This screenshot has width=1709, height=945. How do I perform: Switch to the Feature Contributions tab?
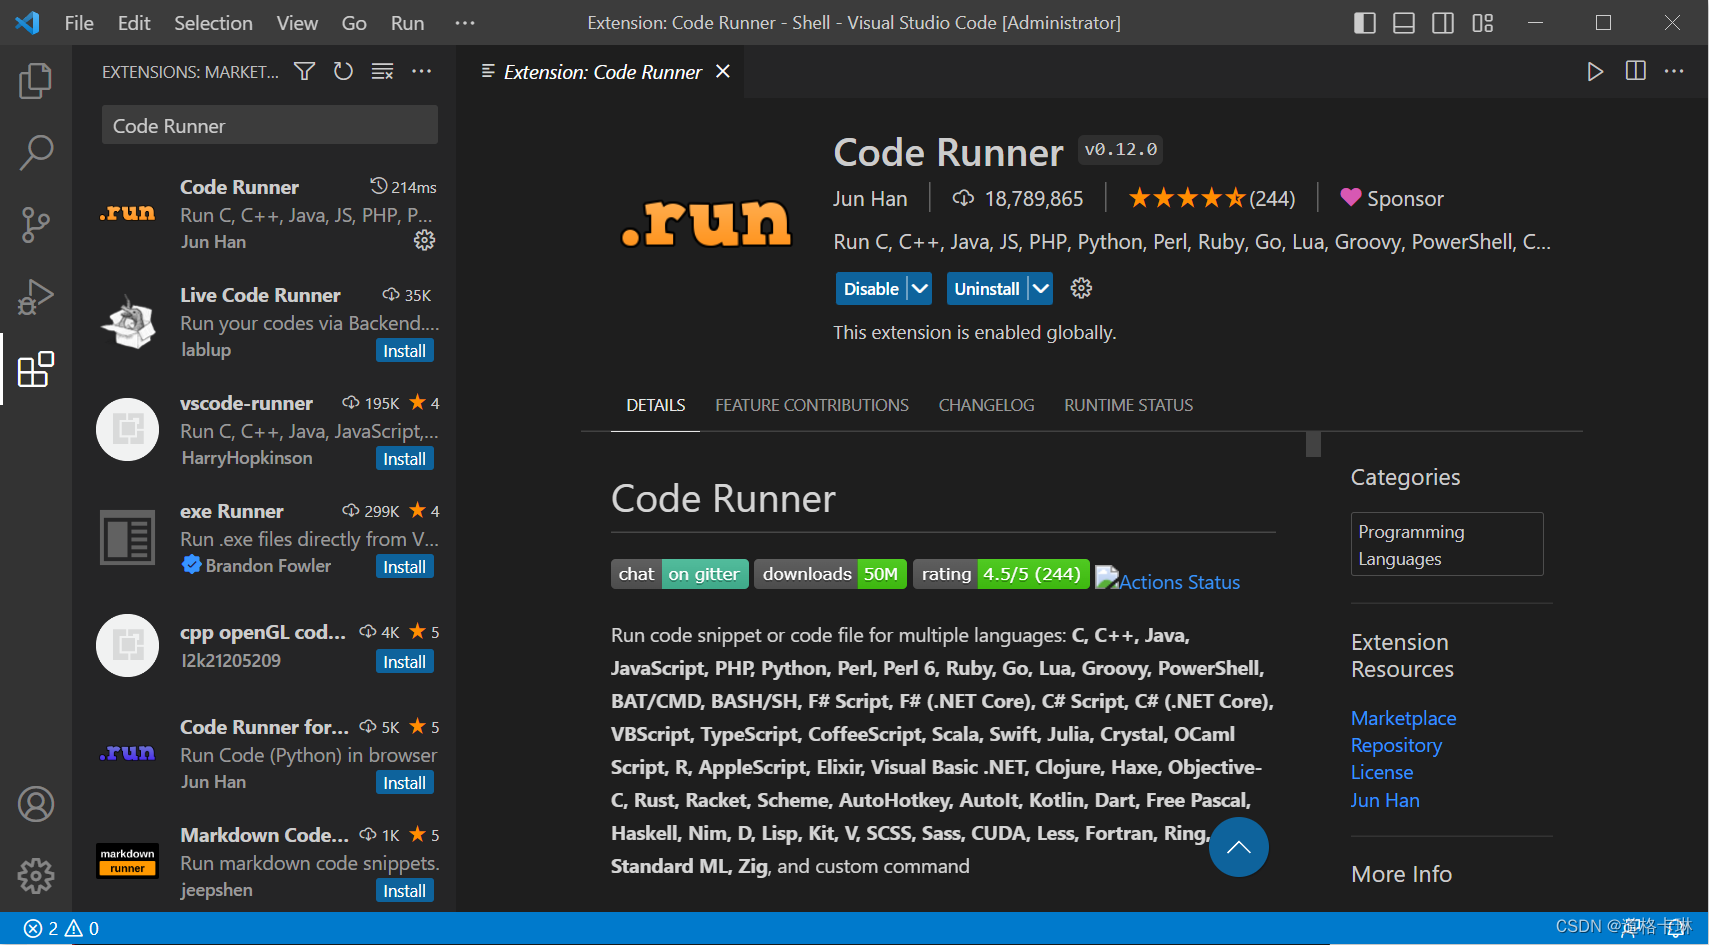(812, 405)
